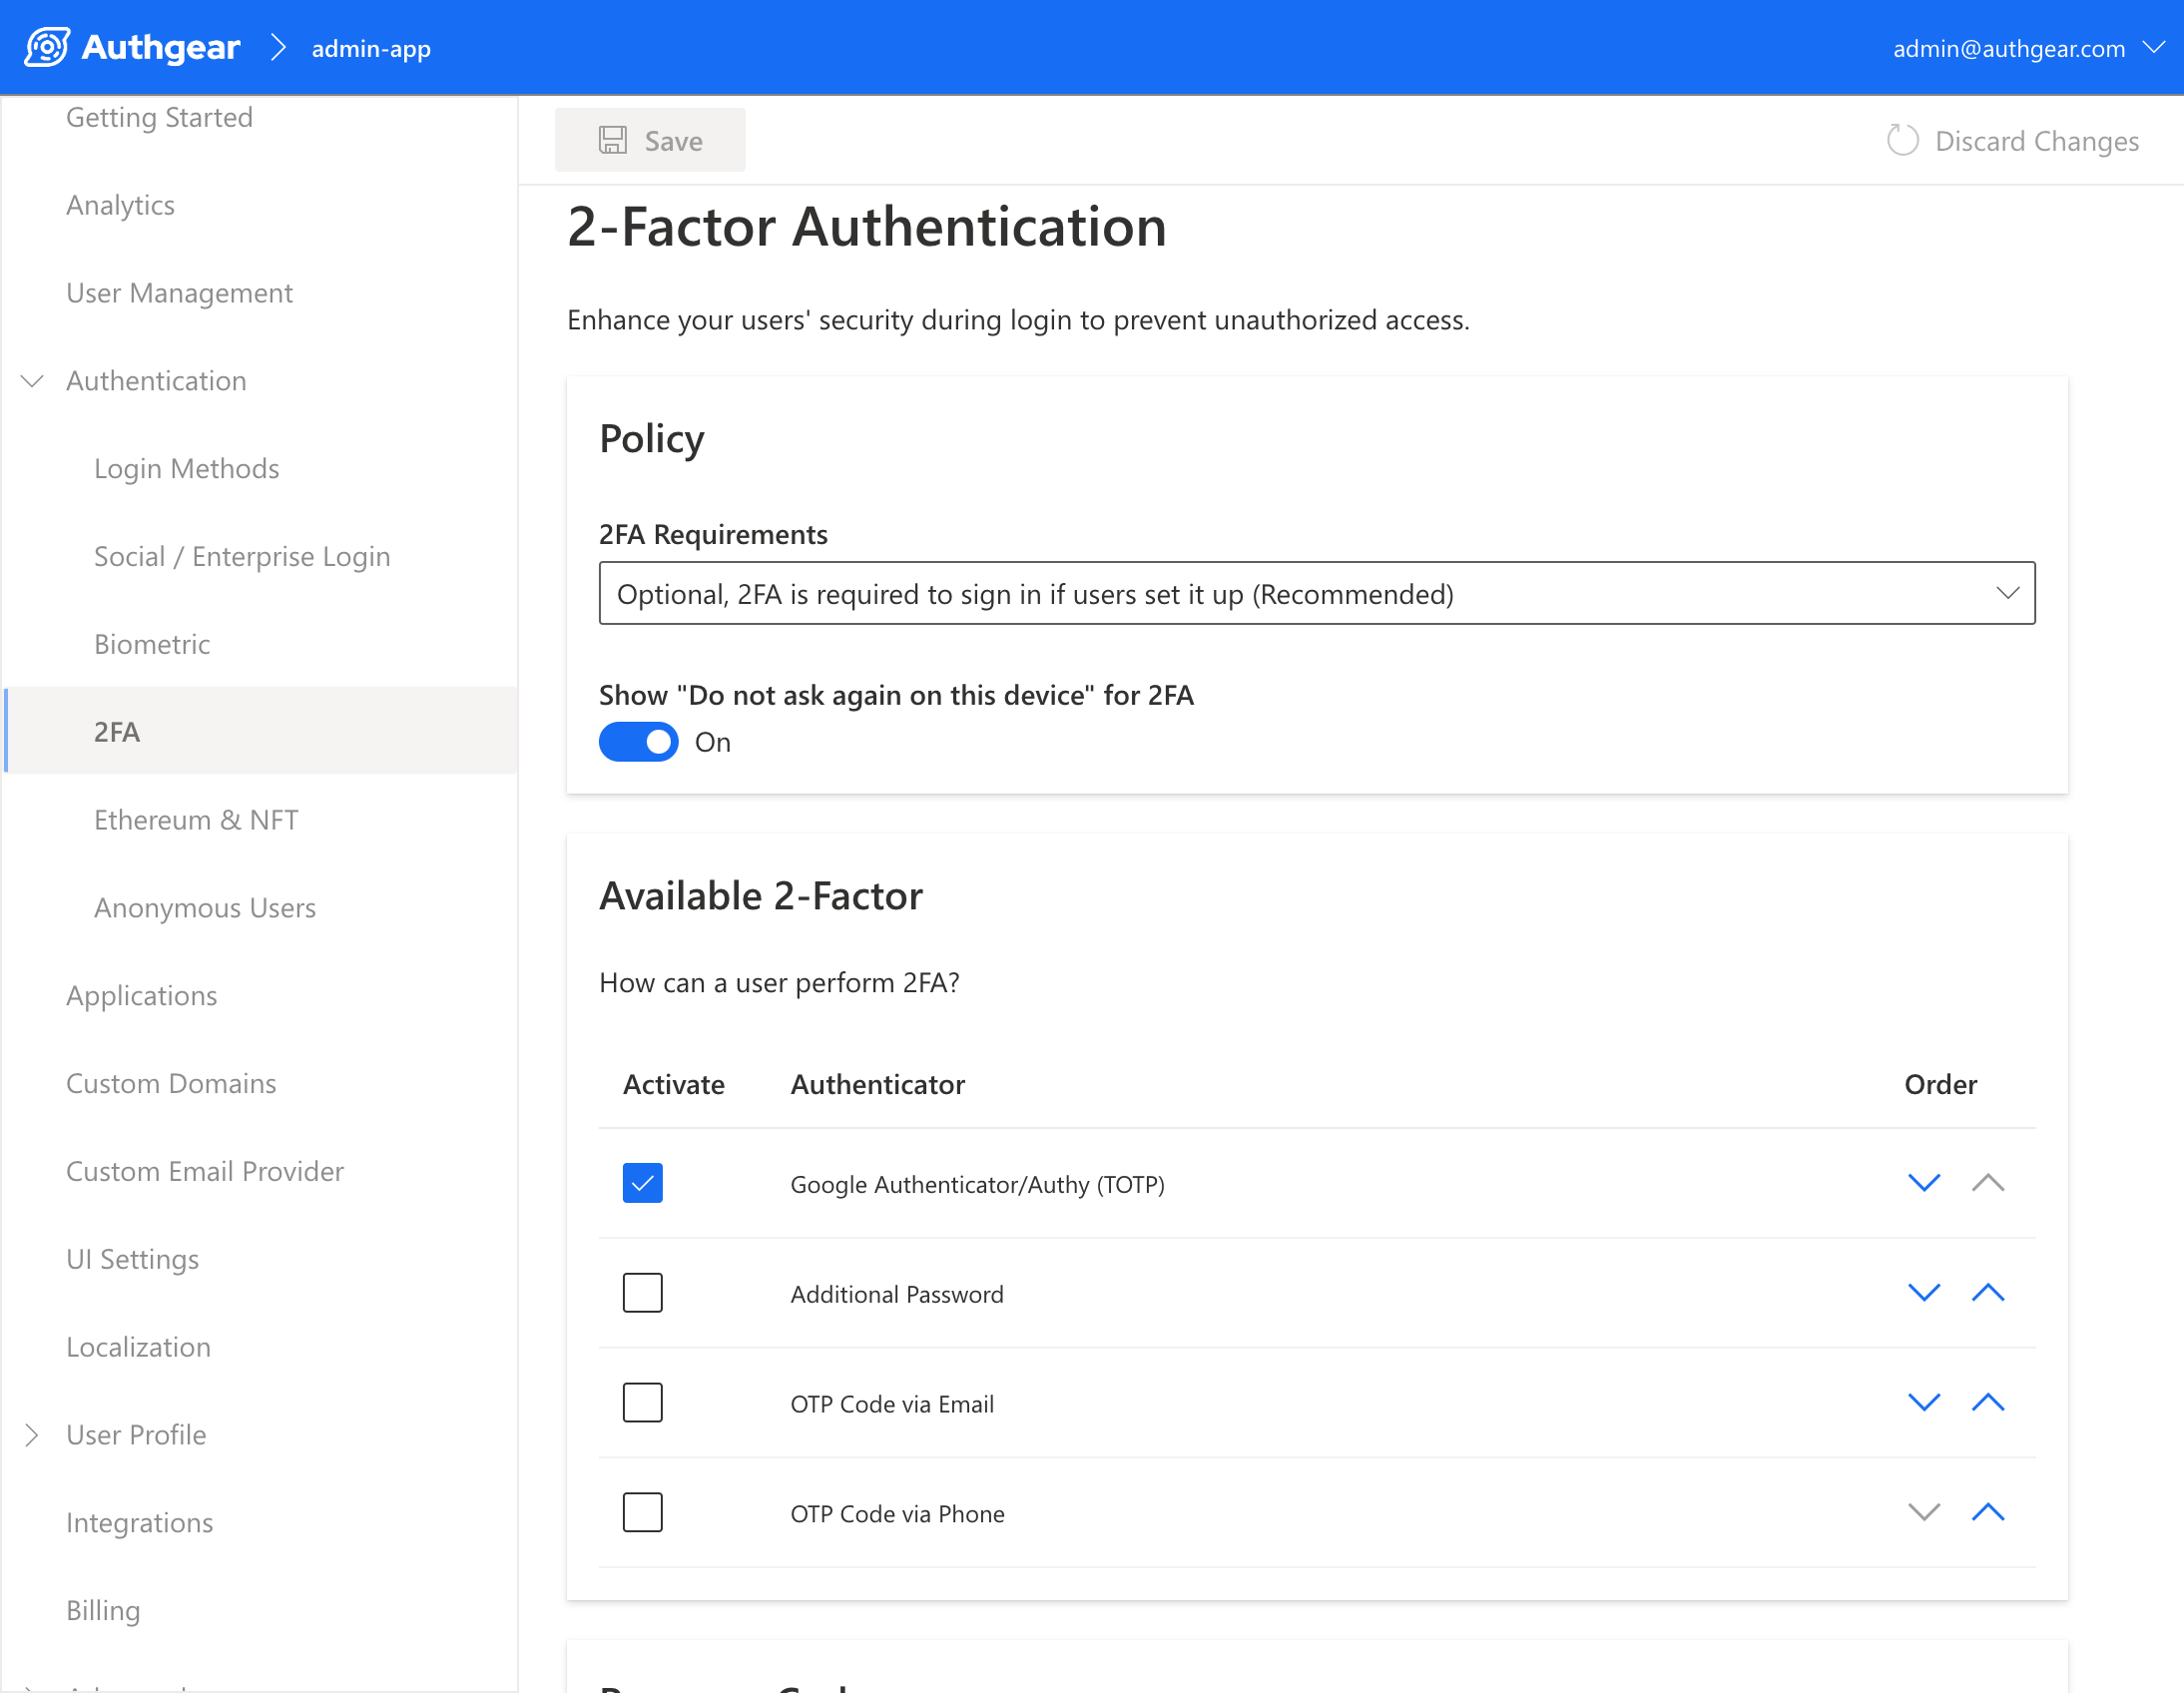Click the Authgear logo

point(47,46)
